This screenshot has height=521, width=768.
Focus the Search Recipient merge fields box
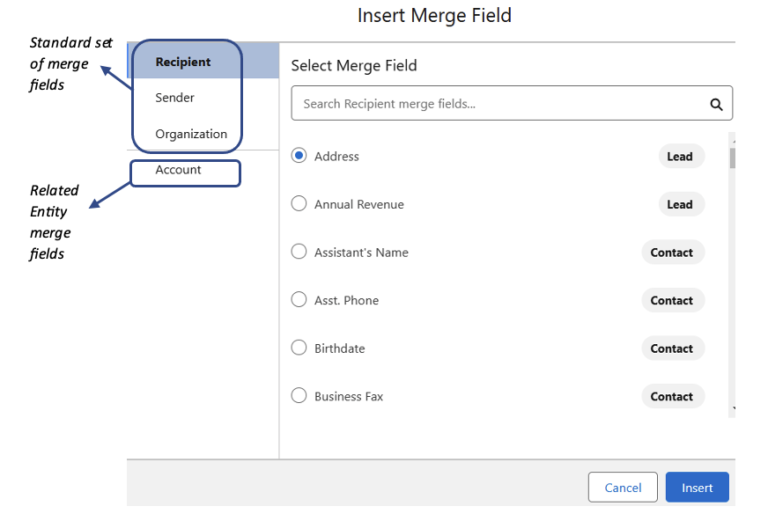(512, 103)
